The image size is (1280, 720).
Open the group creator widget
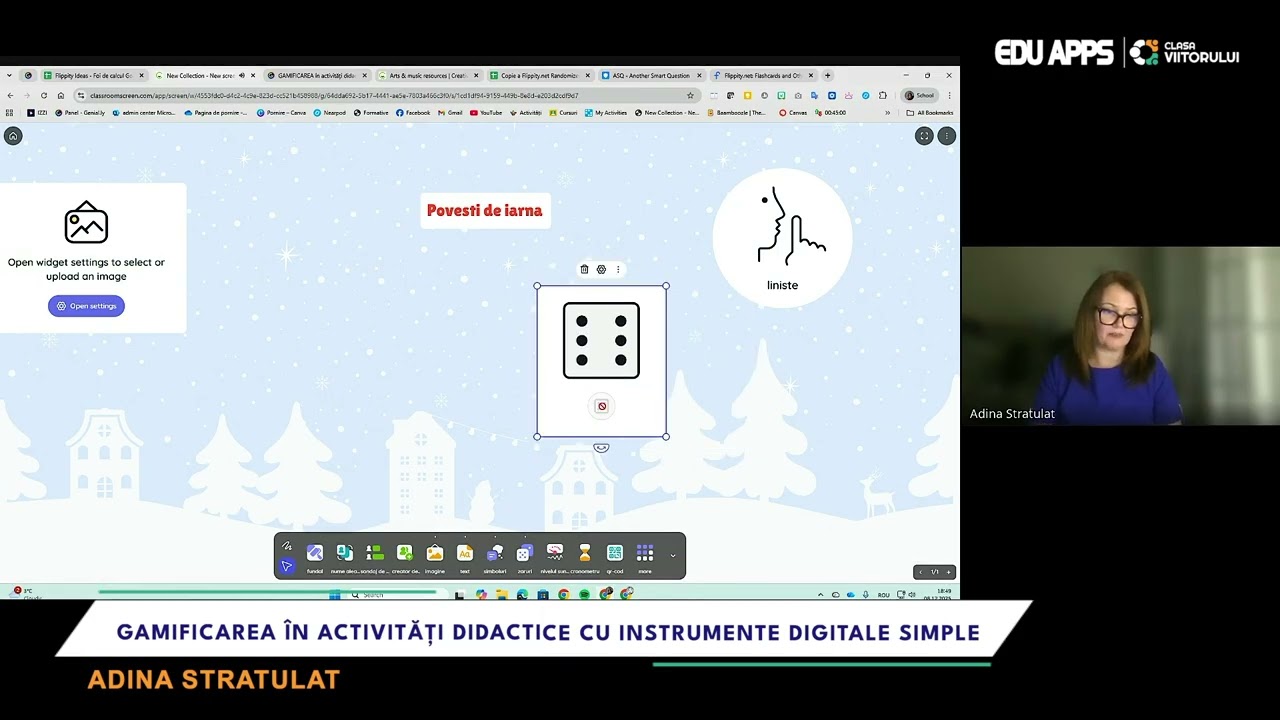coord(405,557)
